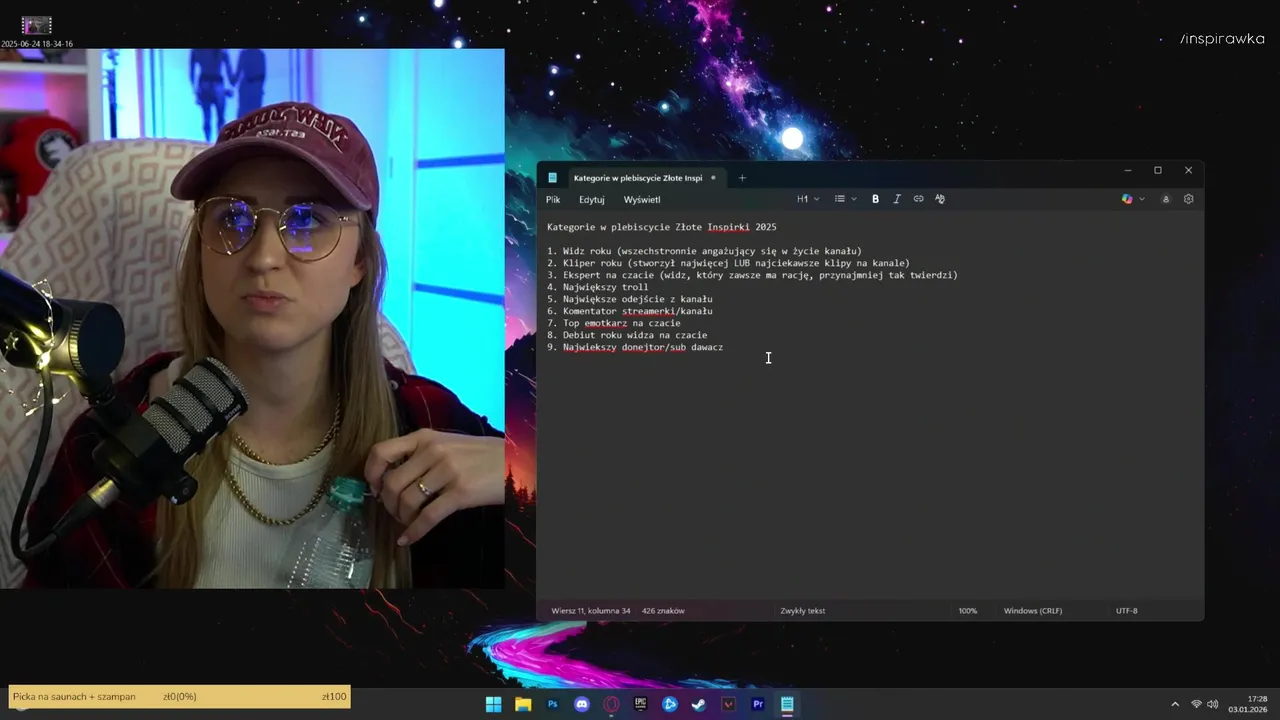Close the tab via its unsaved dot

point(713,178)
